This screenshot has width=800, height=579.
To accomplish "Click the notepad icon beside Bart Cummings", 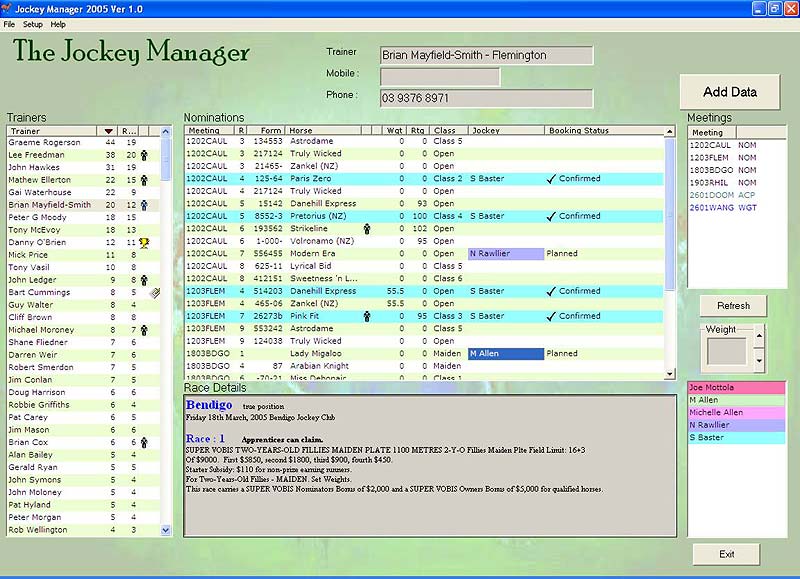I will click(x=155, y=293).
